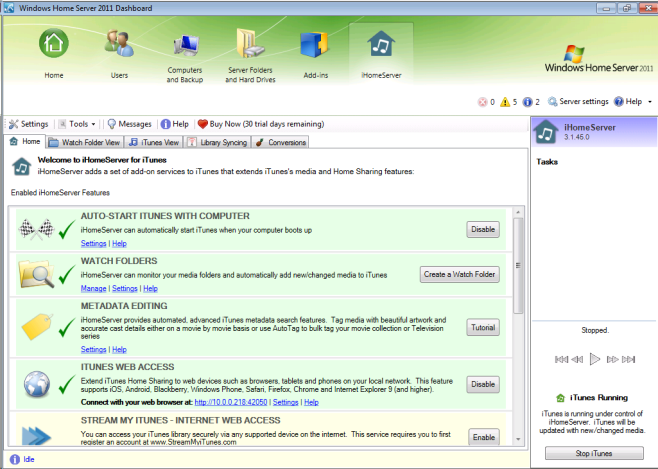Fast forward playback in the player
The image size is (658, 469).
[x=613, y=360]
